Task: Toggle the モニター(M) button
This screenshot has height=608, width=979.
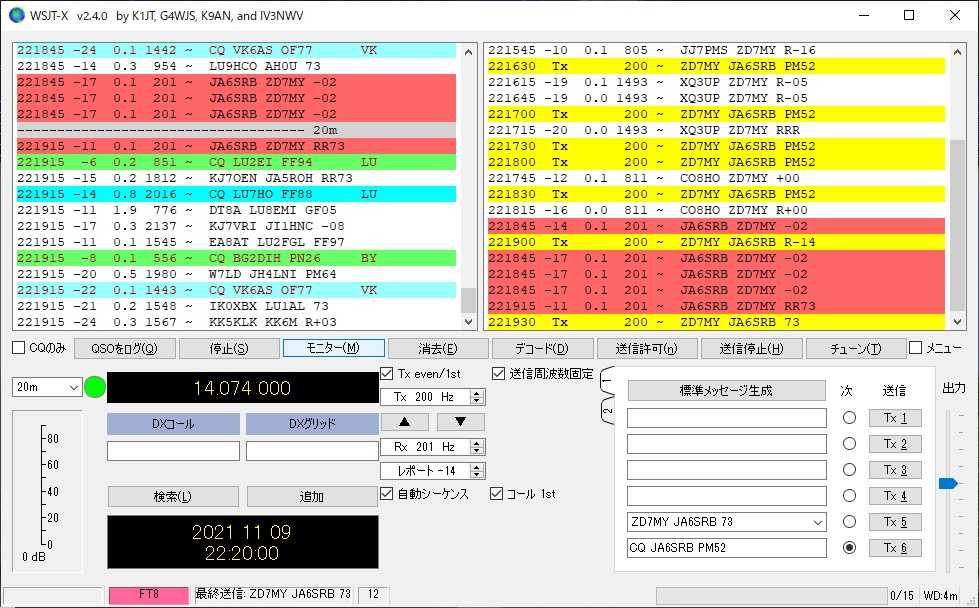Action: click(333, 348)
